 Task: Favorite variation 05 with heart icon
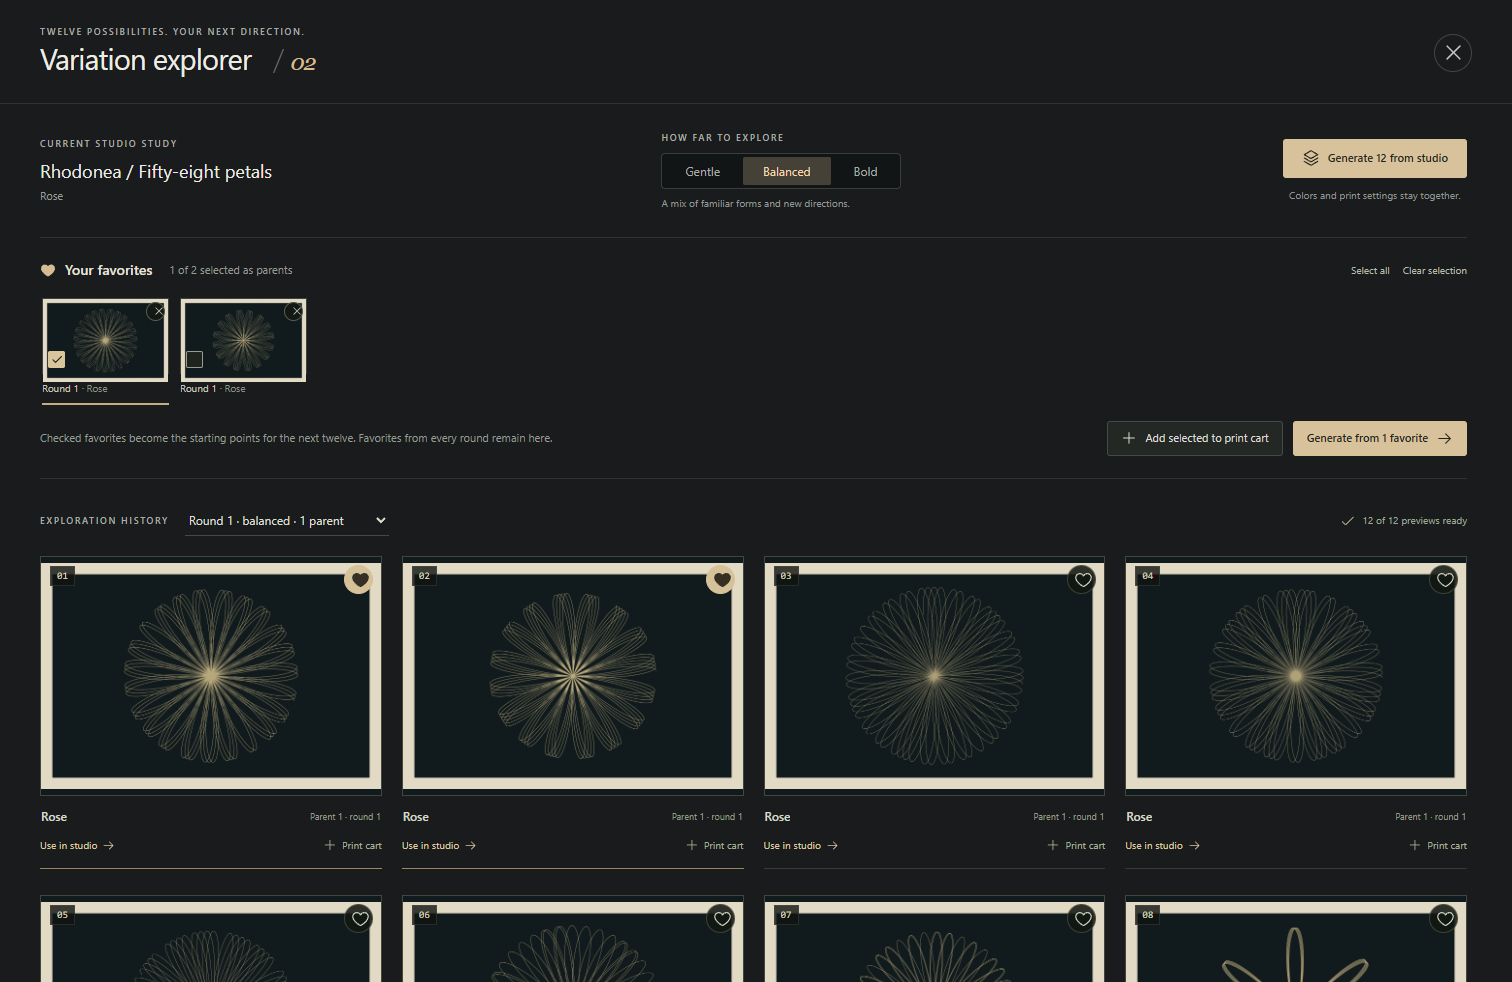click(360, 918)
